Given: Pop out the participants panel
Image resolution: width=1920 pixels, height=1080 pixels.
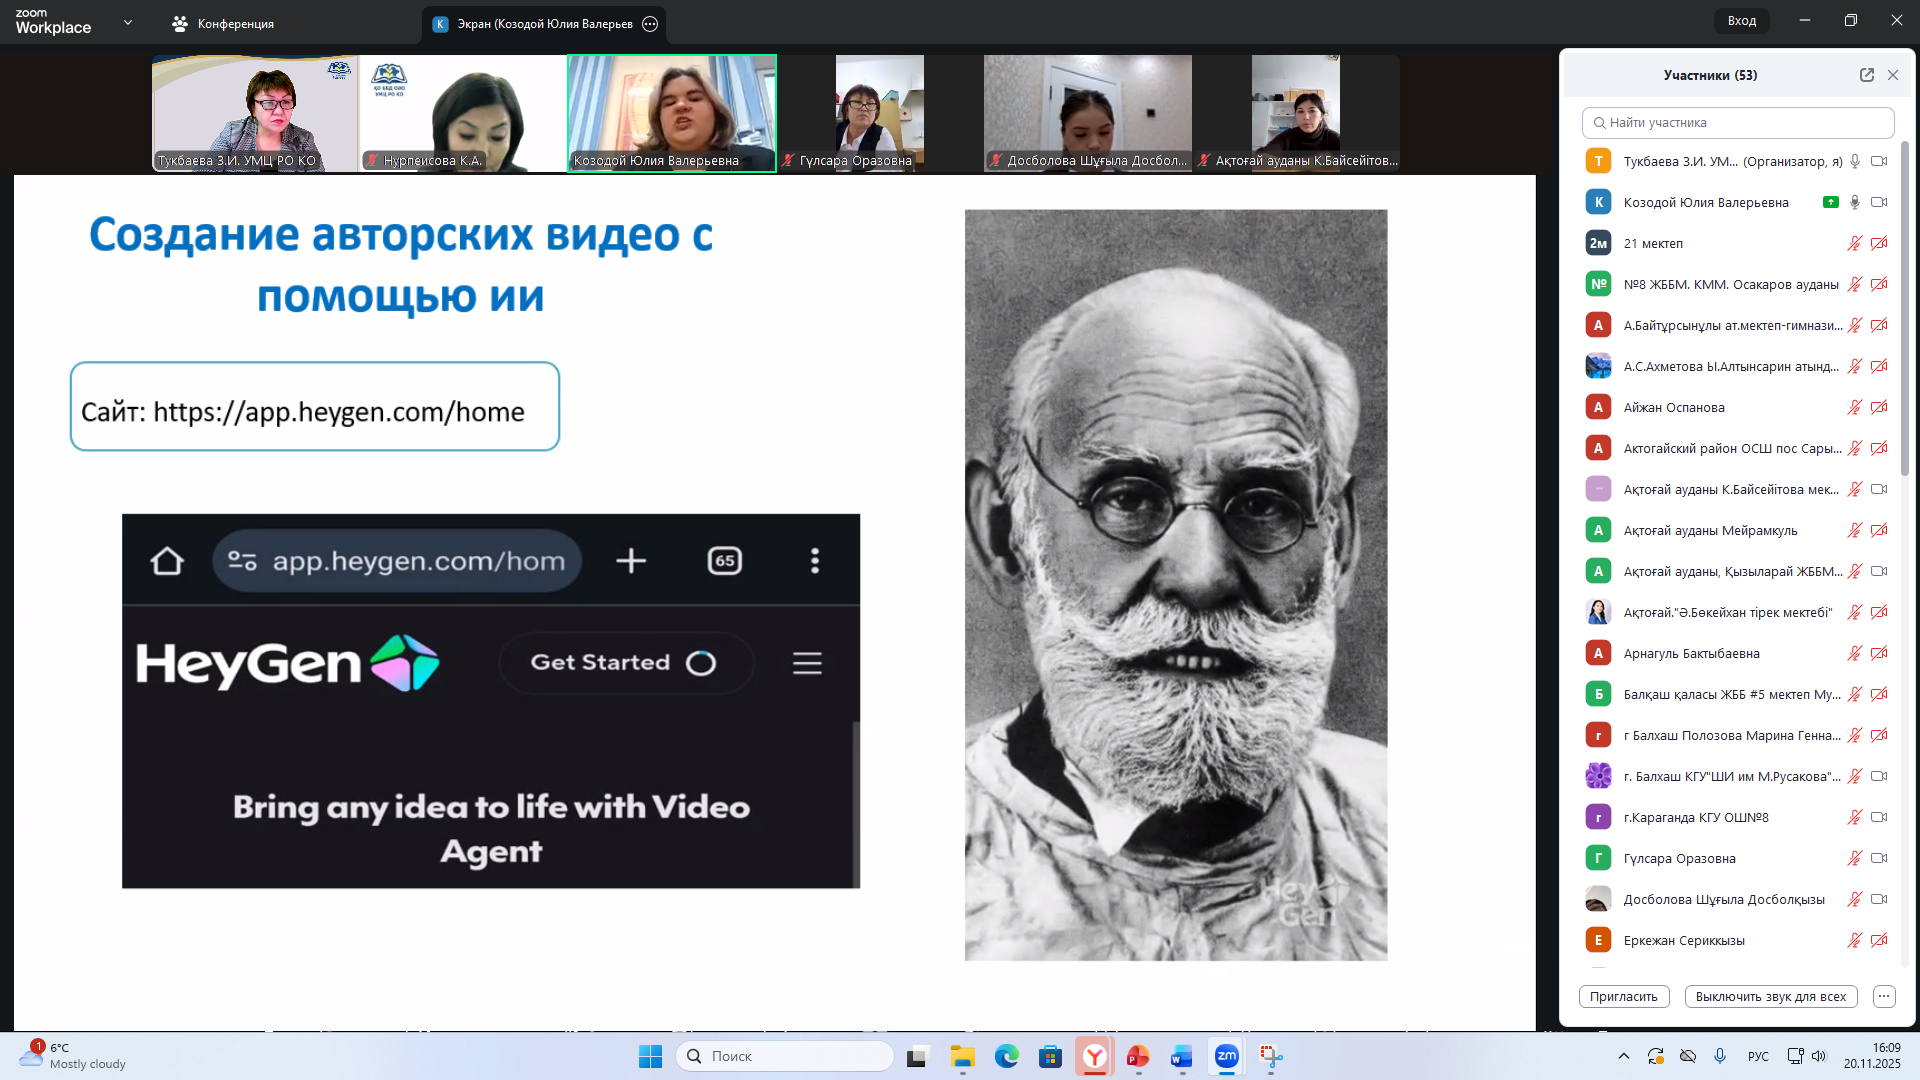Looking at the screenshot, I should click(1866, 75).
